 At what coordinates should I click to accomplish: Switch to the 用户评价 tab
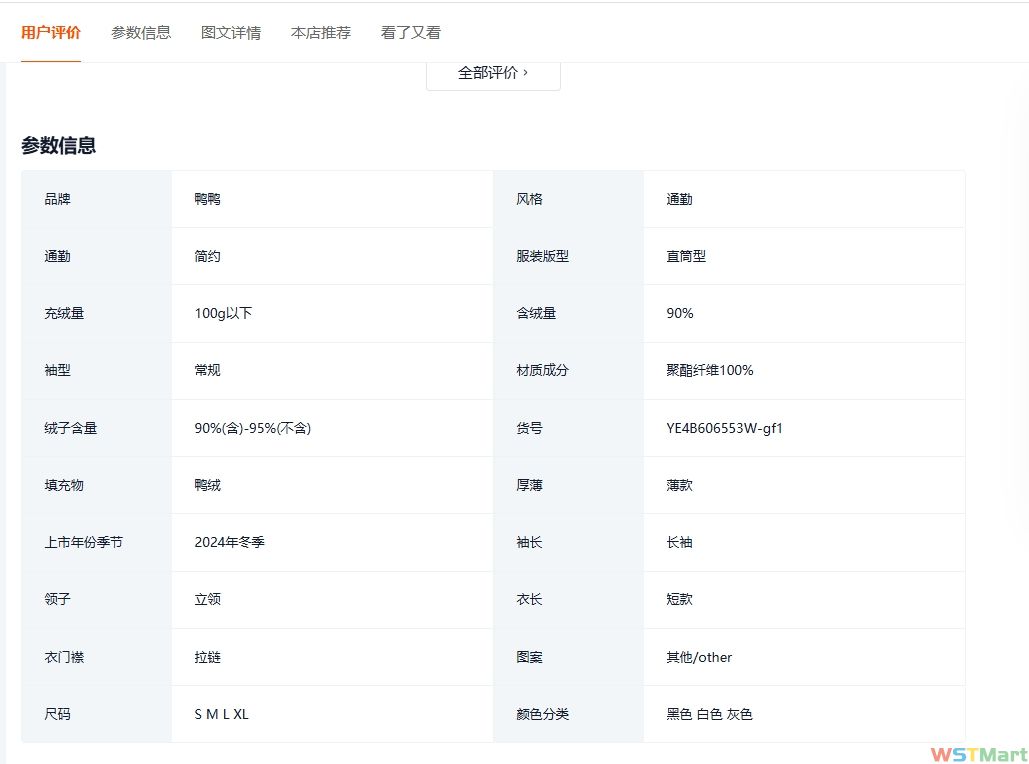tap(51, 32)
